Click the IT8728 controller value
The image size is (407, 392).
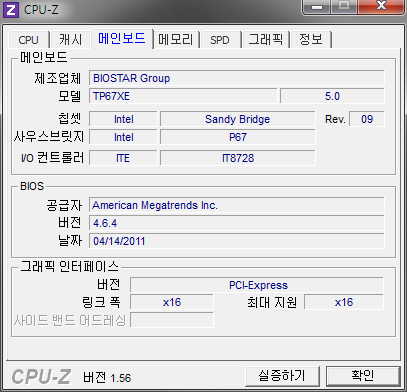238,158
